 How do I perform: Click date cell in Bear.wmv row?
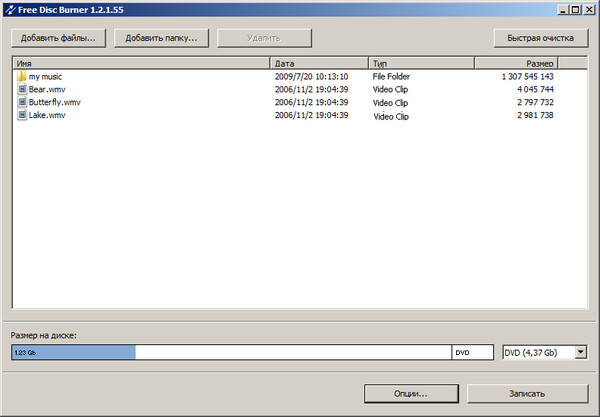pos(311,90)
